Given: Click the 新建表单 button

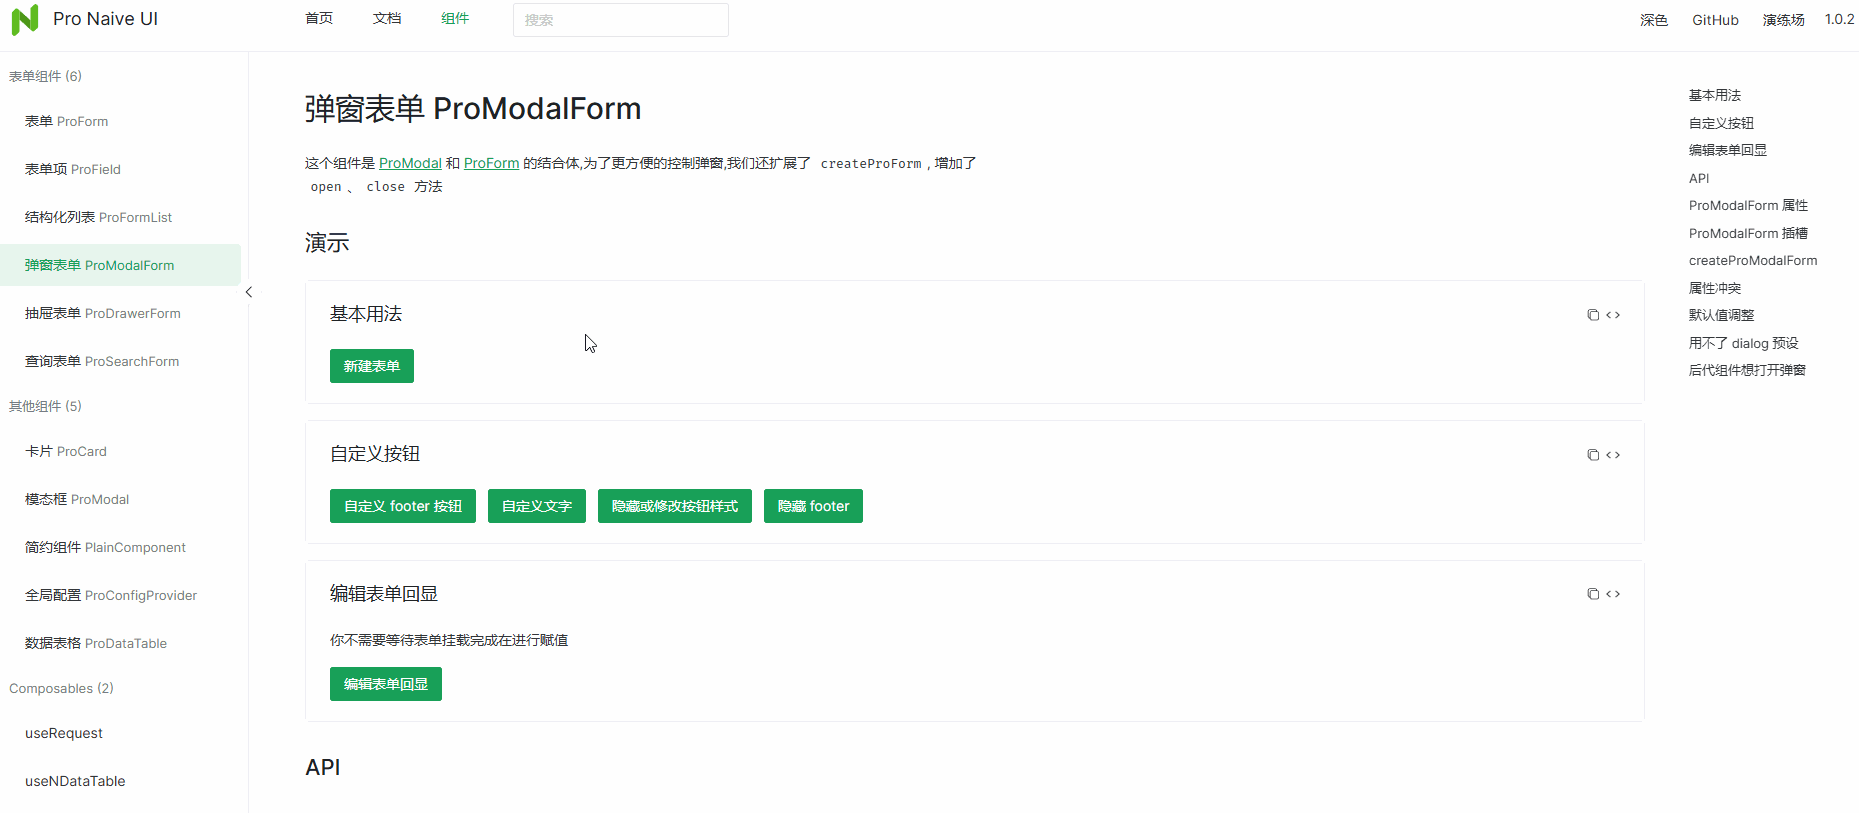Looking at the screenshot, I should [372, 366].
